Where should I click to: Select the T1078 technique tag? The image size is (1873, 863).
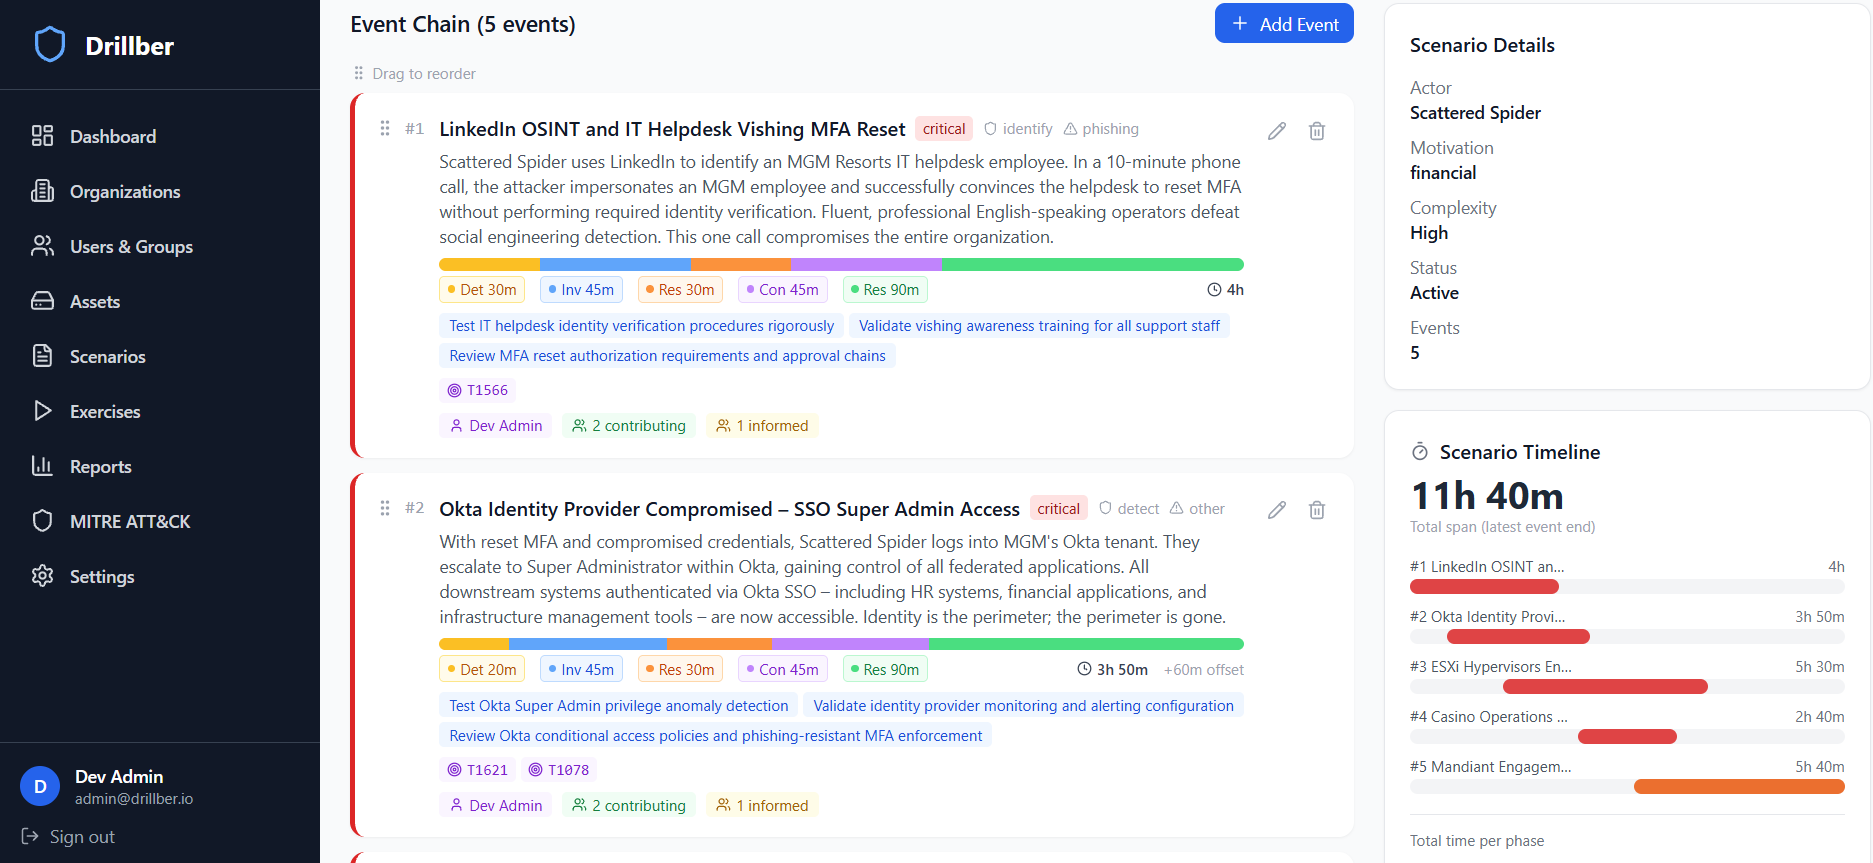coord(559,770)
